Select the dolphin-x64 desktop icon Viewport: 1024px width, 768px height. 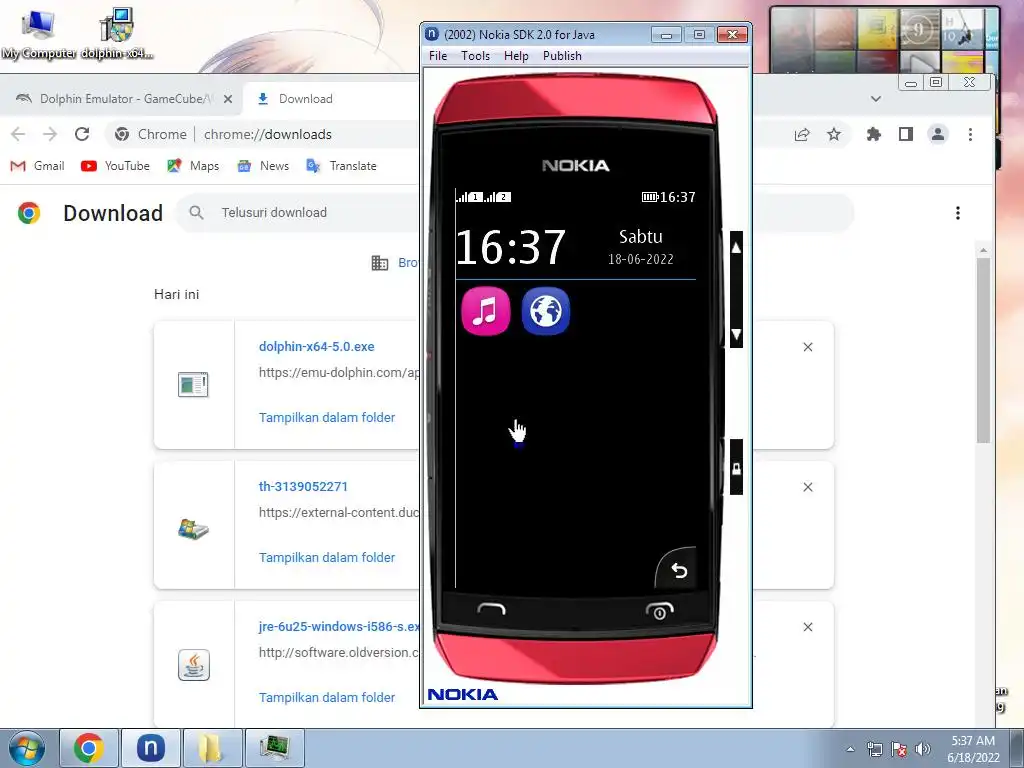pos(117,35)
